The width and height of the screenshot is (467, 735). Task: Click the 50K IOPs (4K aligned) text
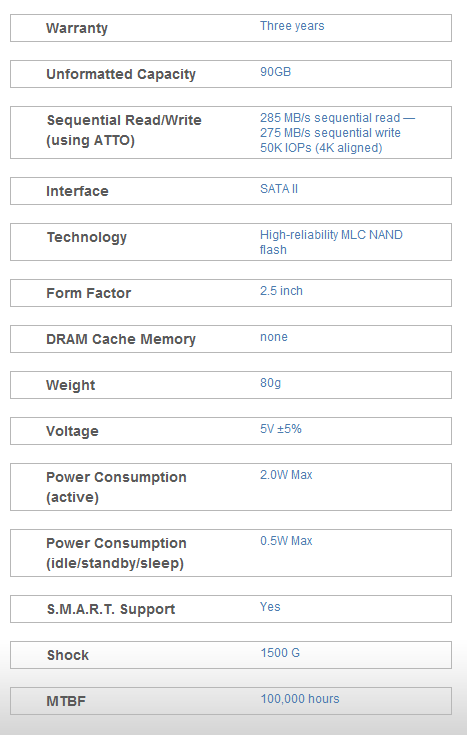(x=321, y=148)
